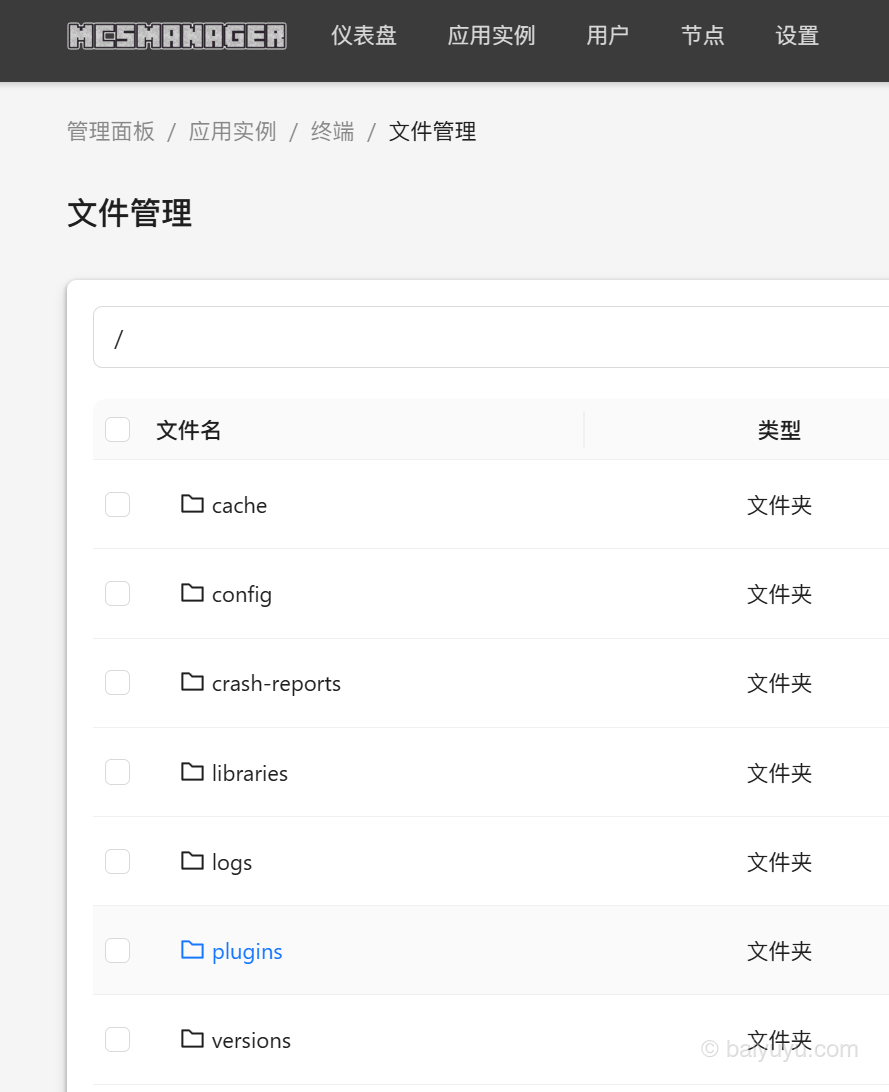Switch to 用户 in the navigation bar
This screenshot has height=1092, width=889.
pos(607,35)
